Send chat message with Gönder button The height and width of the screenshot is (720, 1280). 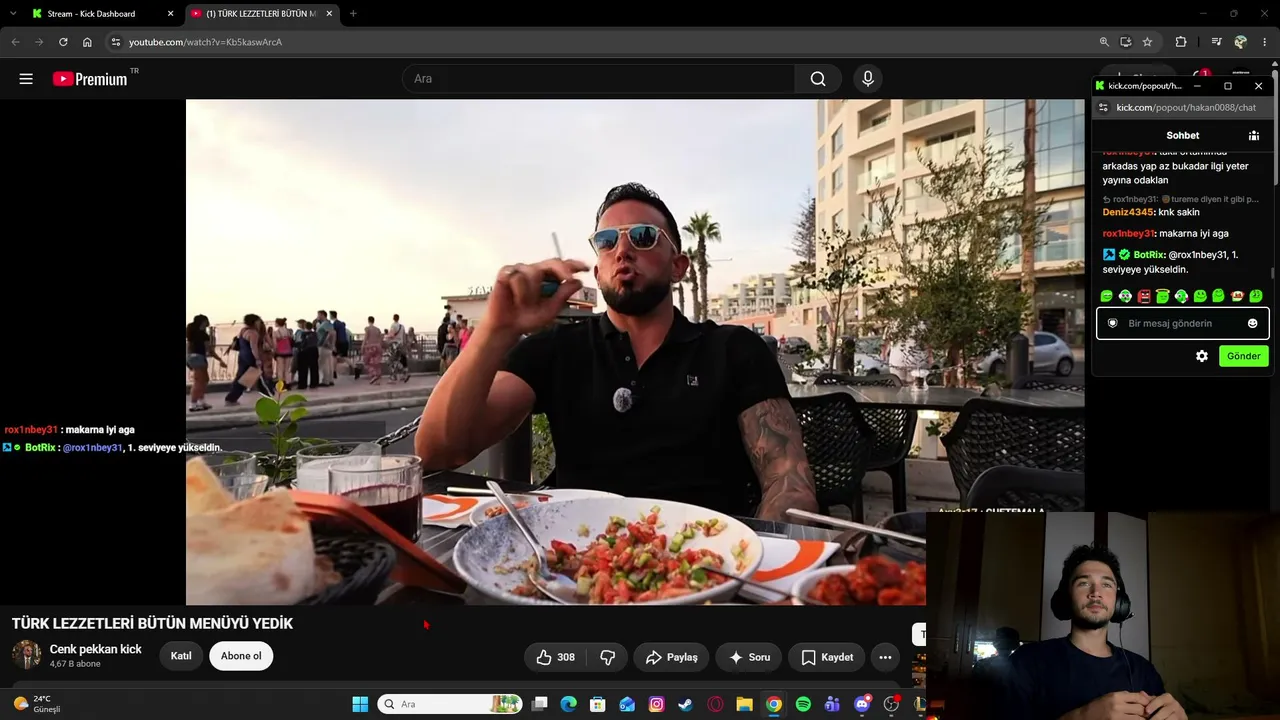1244,356
